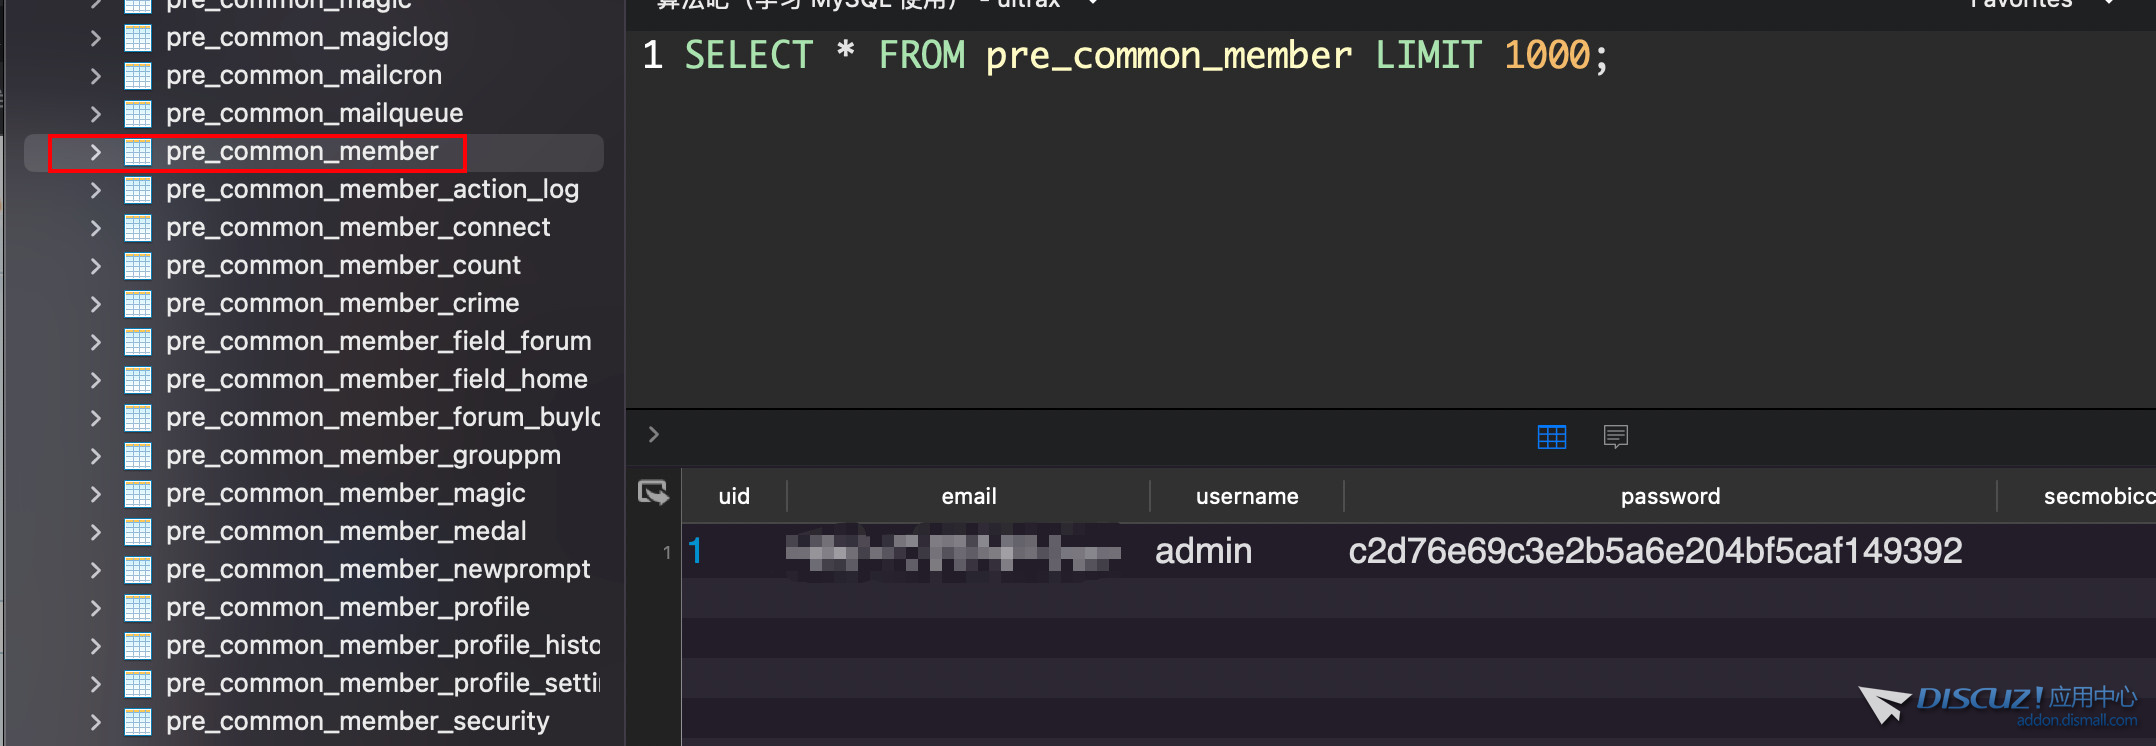Click the uid column header
The height and width of the screenshot is (746, 2156).
click(x=733, y=496)
